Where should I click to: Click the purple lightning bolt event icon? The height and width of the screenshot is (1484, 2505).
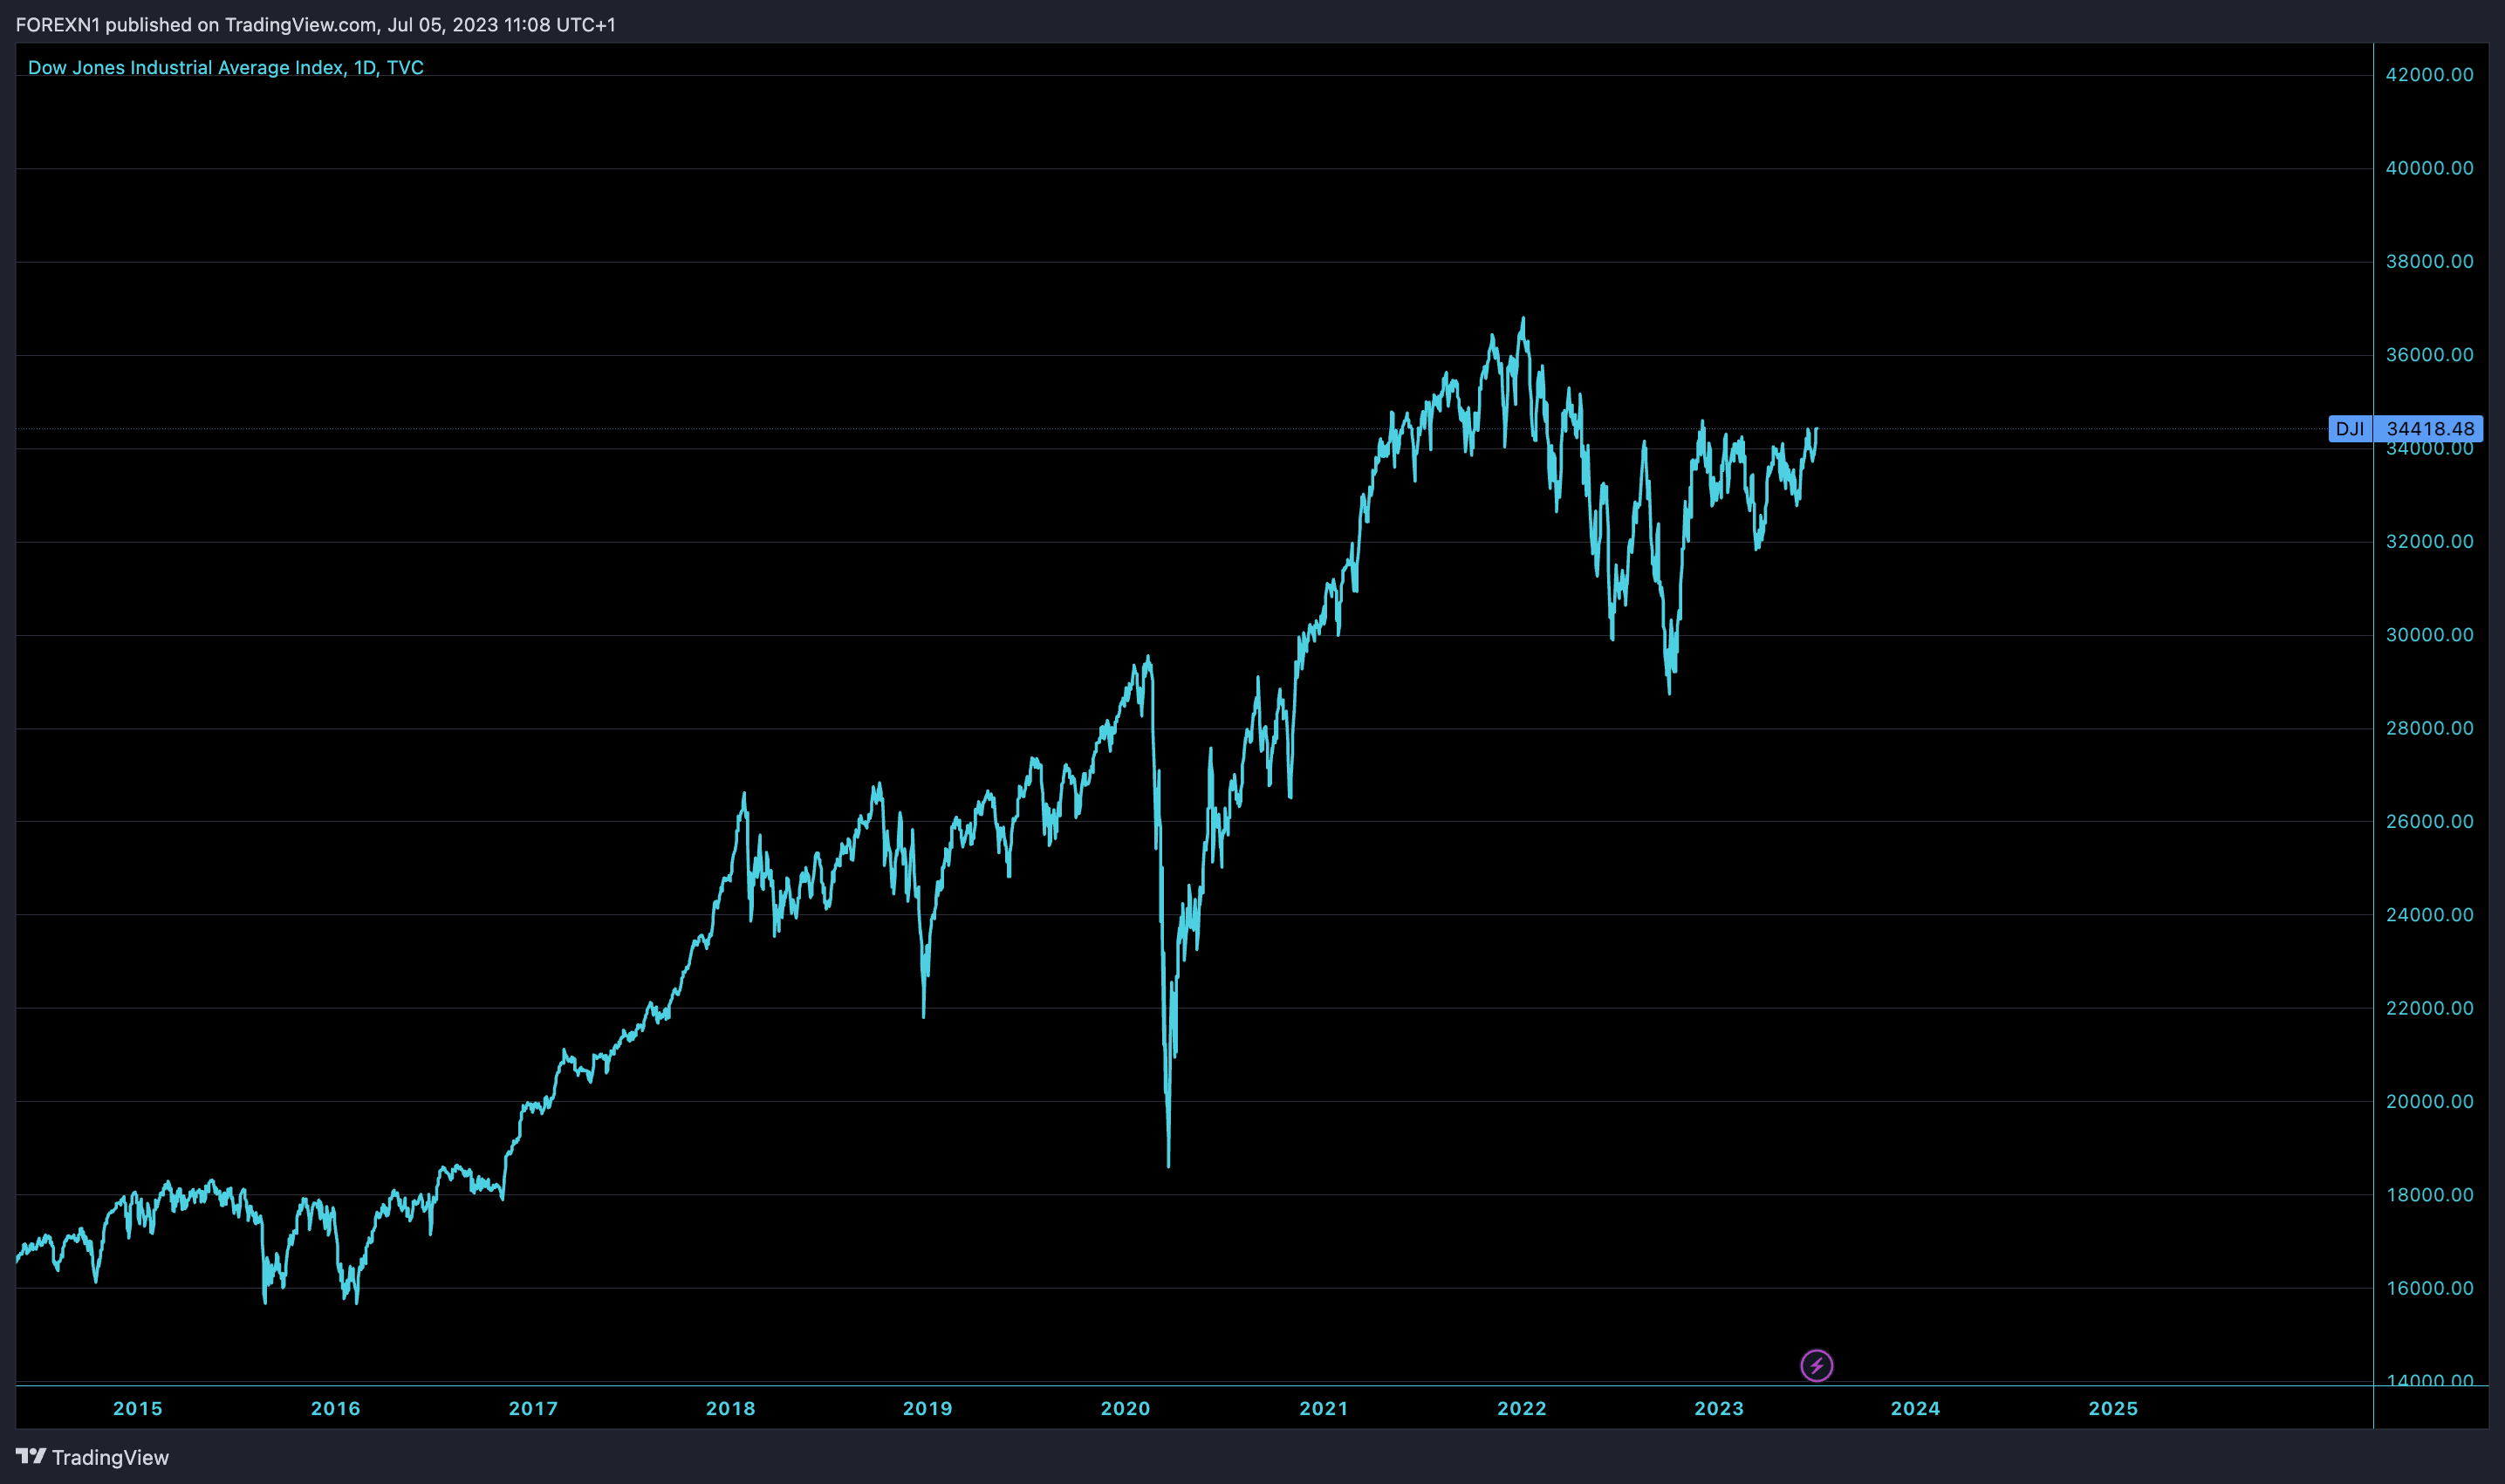click(x=1816, y=1365)
